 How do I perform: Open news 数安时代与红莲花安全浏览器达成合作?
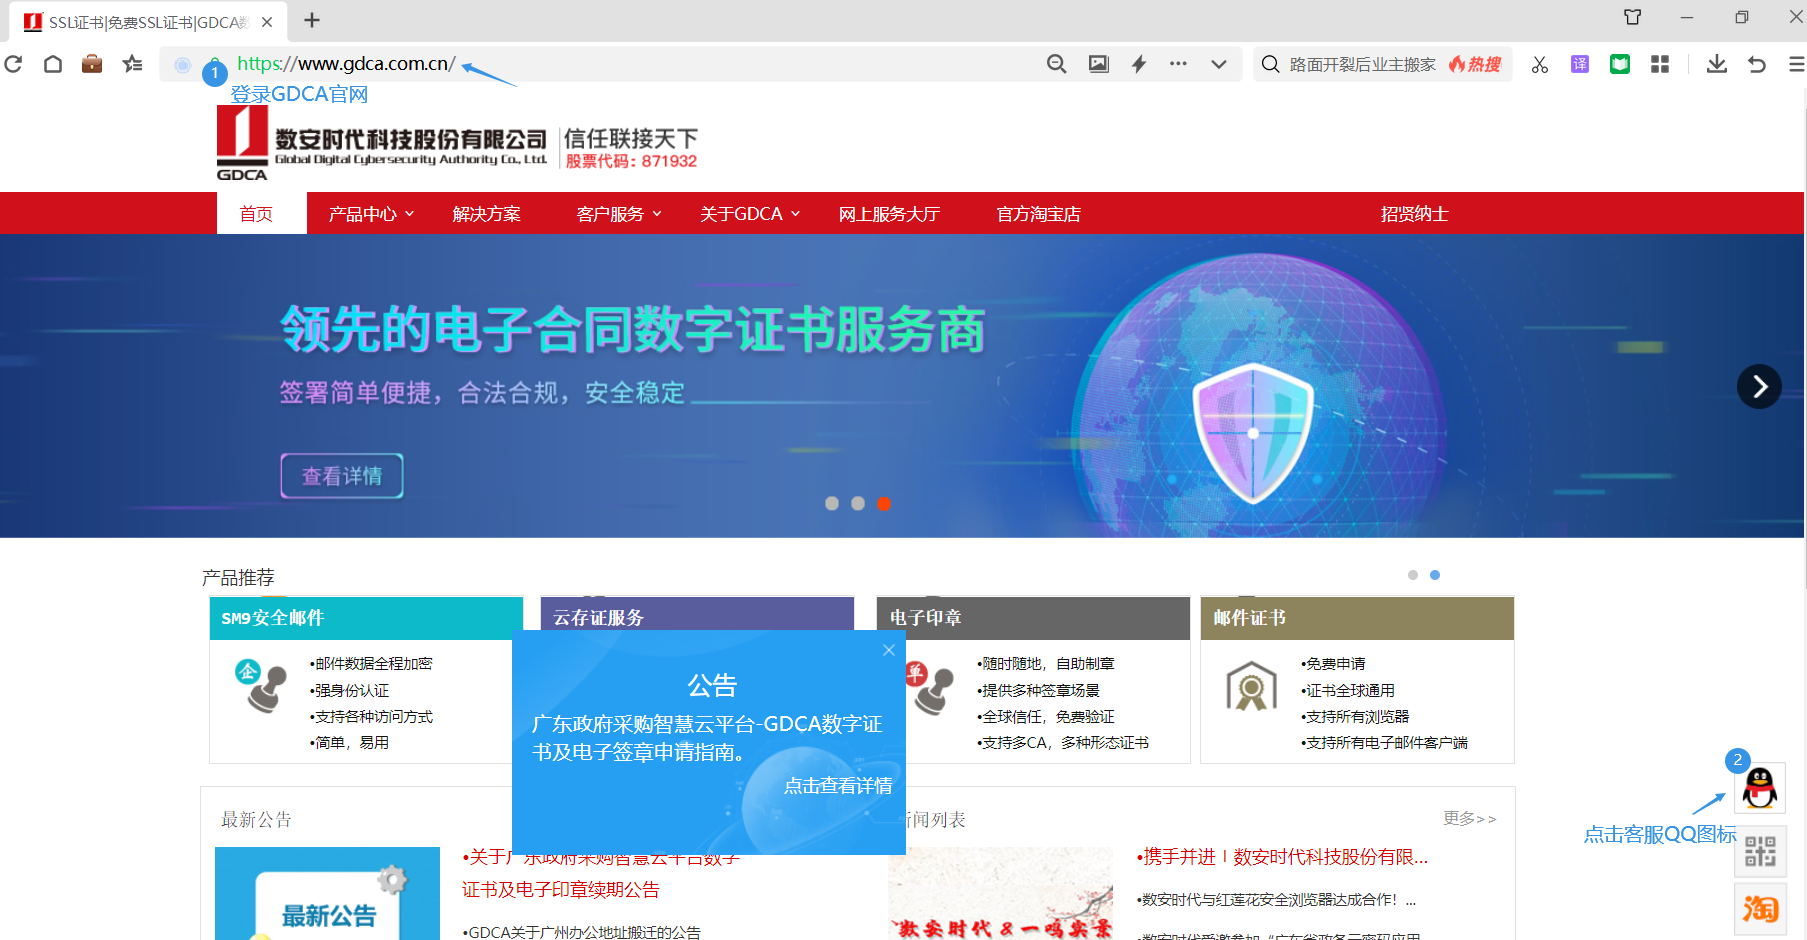1276,900
